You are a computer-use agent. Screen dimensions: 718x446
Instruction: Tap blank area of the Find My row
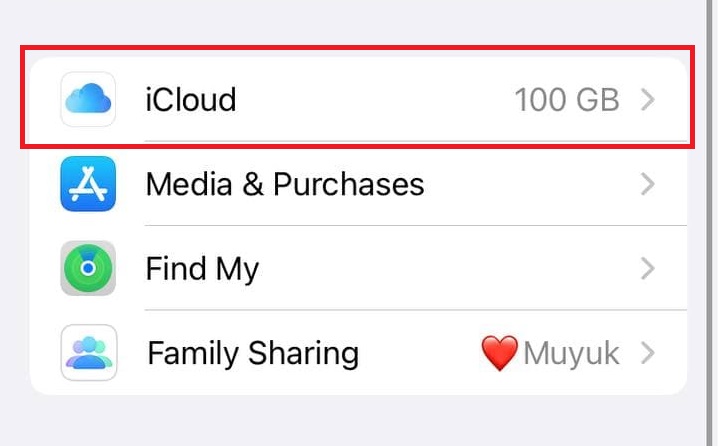pyautogui.click(x=450, y=268)
